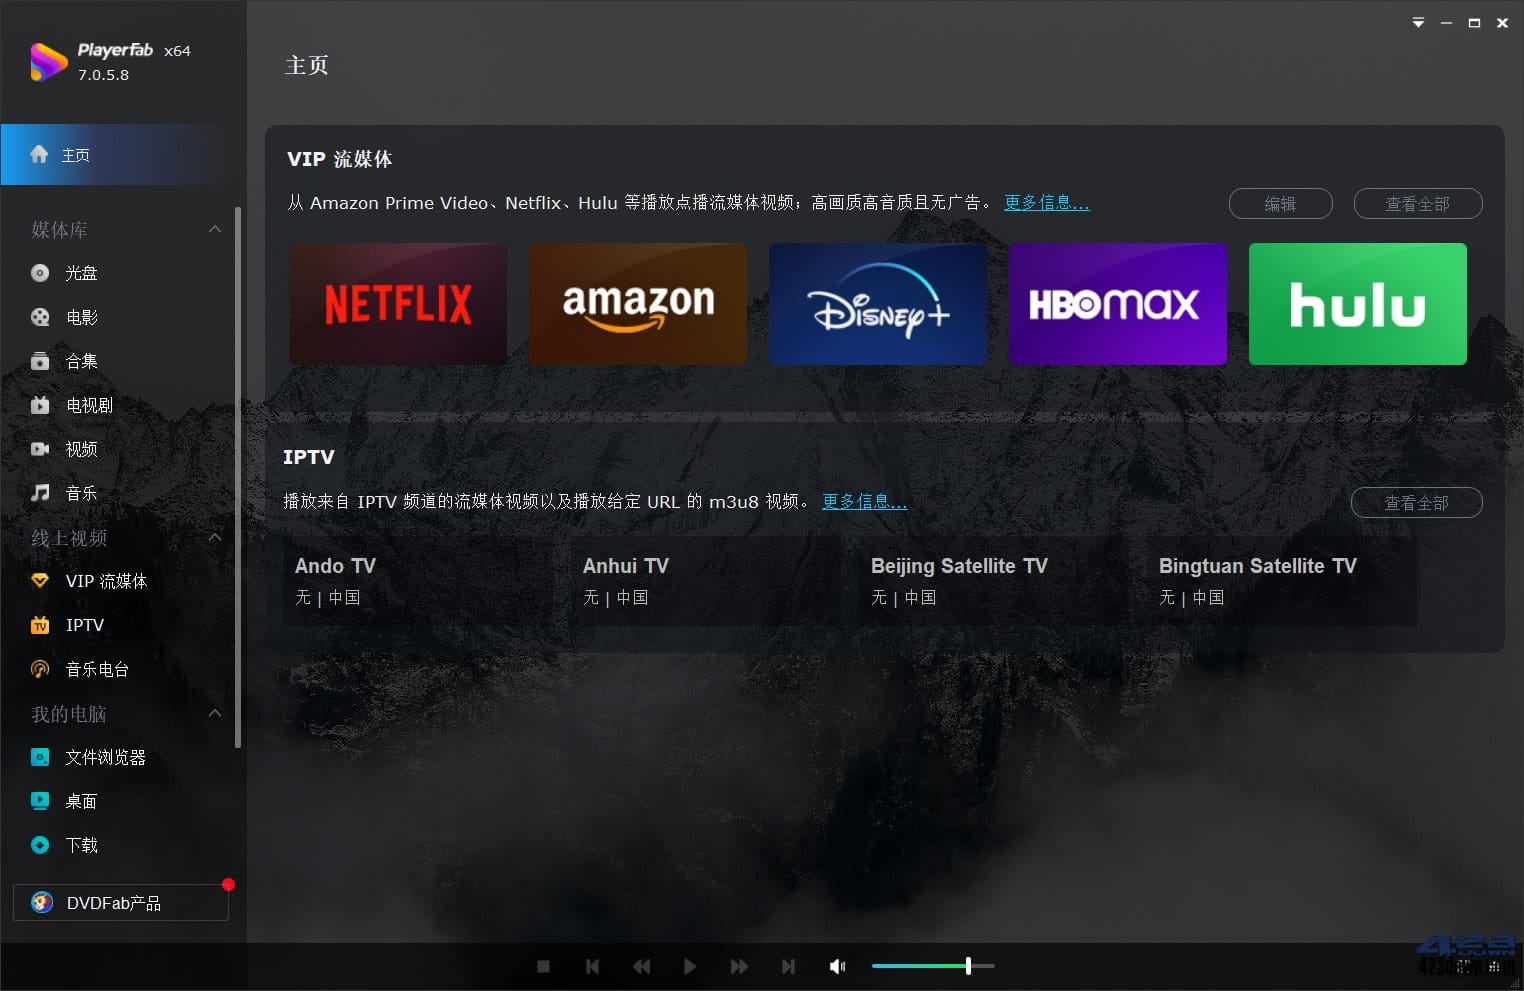
Task: Skip to previous track
Action: pyautogui.click(x=592, y=966)
